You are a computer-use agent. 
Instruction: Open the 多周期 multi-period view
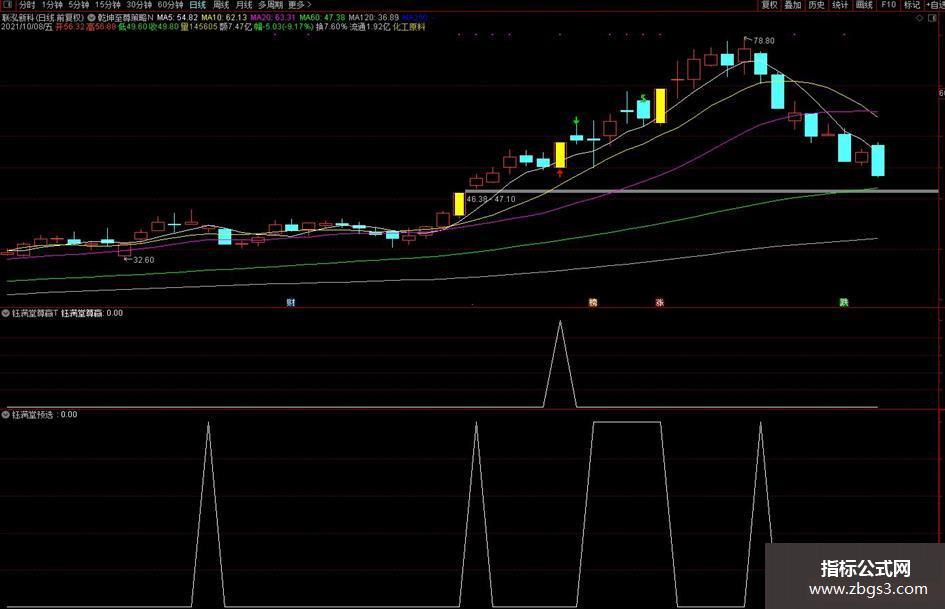coord(270,5)
